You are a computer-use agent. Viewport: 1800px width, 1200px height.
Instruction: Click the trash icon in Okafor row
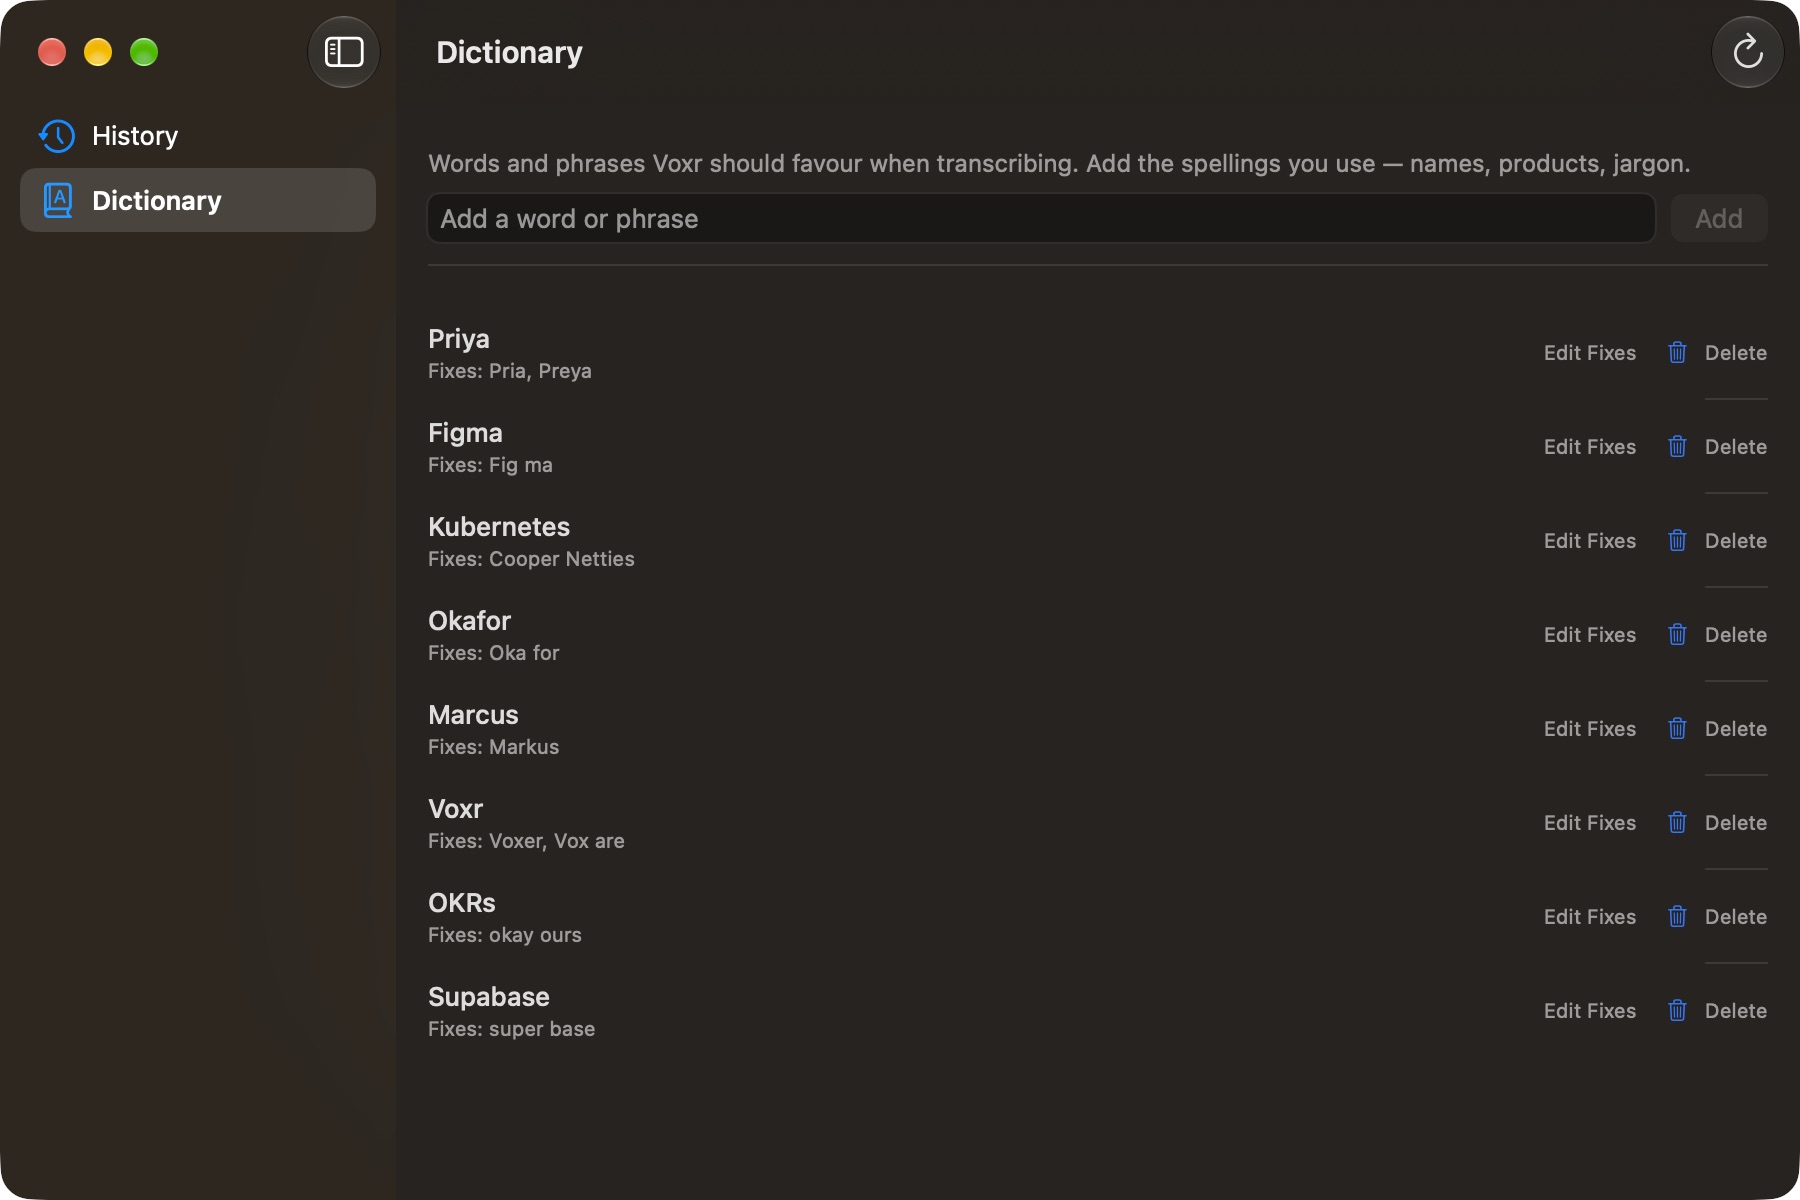coord(1678,635)
